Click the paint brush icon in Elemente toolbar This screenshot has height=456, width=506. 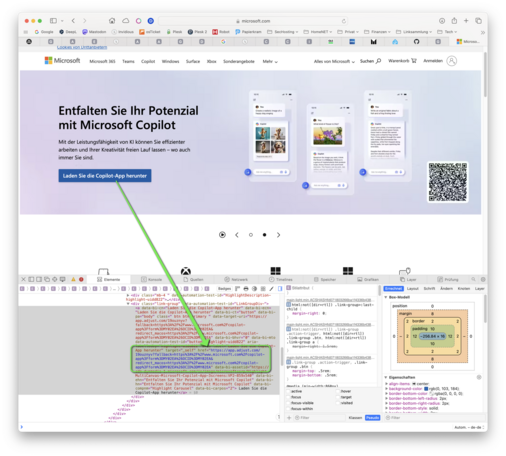coord(271,289)
